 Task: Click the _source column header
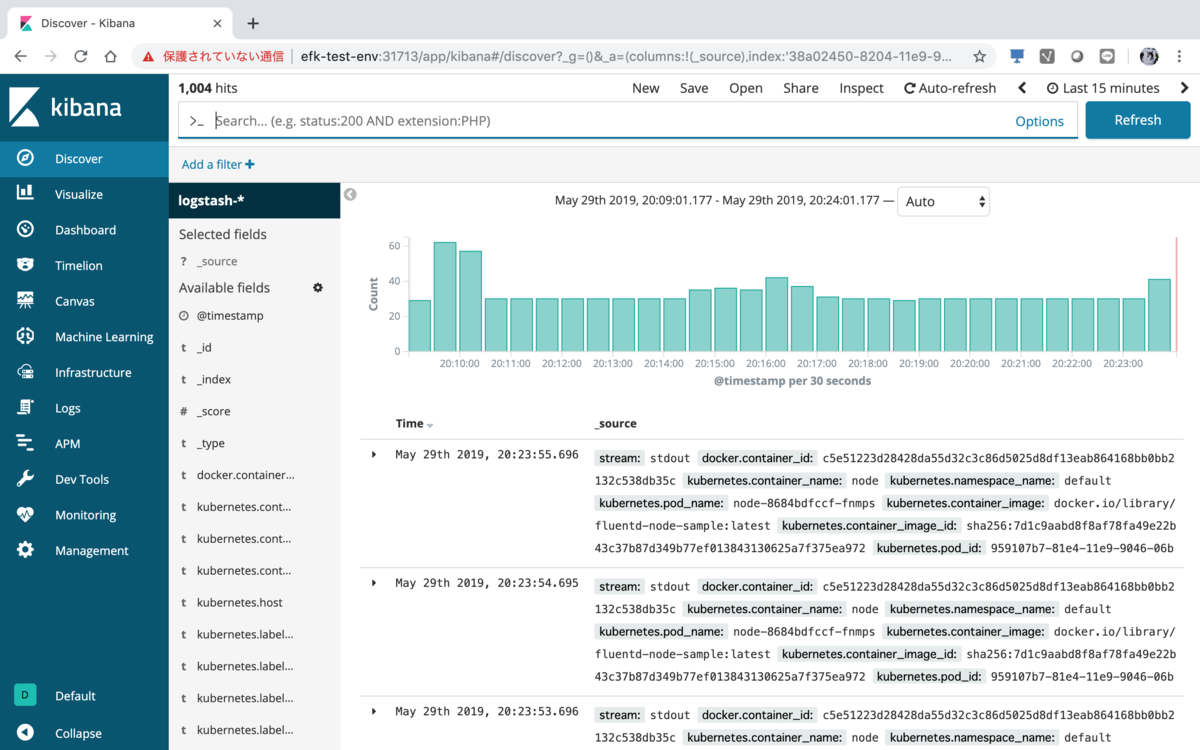coord(615,424)
